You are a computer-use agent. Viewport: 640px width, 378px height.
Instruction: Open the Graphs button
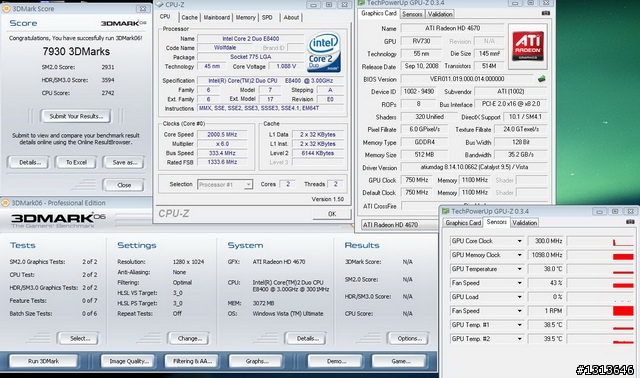256,361
